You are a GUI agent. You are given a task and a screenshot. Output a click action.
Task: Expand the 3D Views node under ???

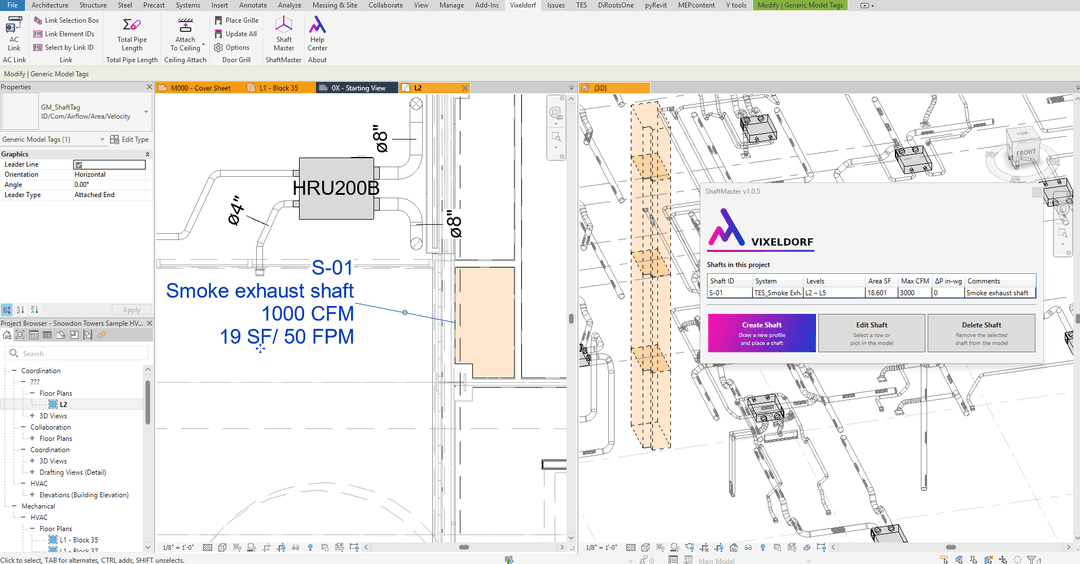pos(32,416)
